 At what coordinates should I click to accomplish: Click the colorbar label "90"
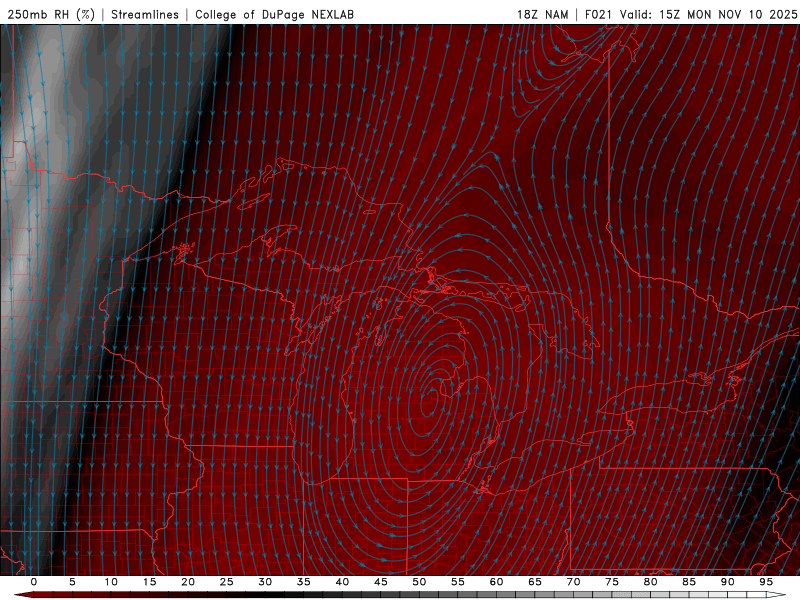click(728, 582)
